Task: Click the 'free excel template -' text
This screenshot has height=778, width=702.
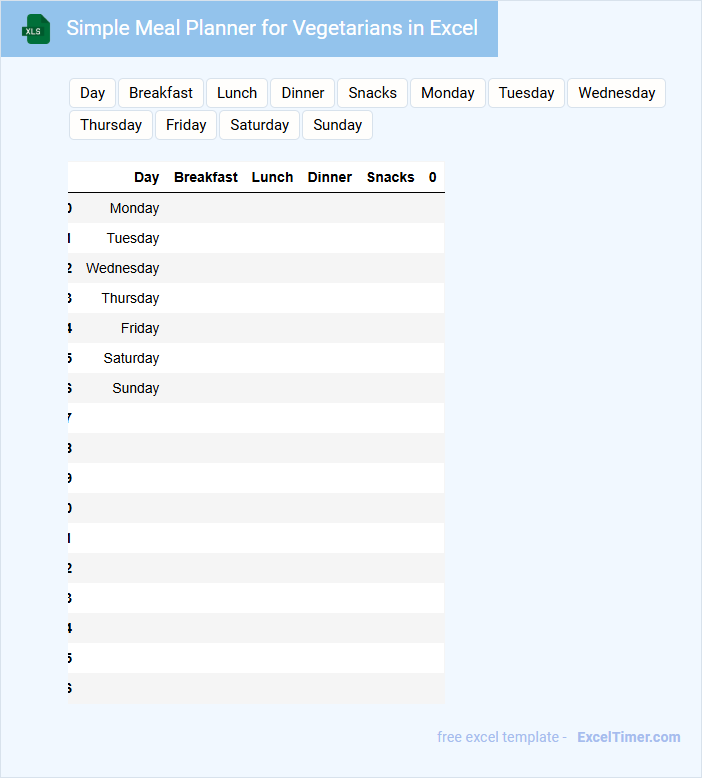Action: (x=502, y=737)
